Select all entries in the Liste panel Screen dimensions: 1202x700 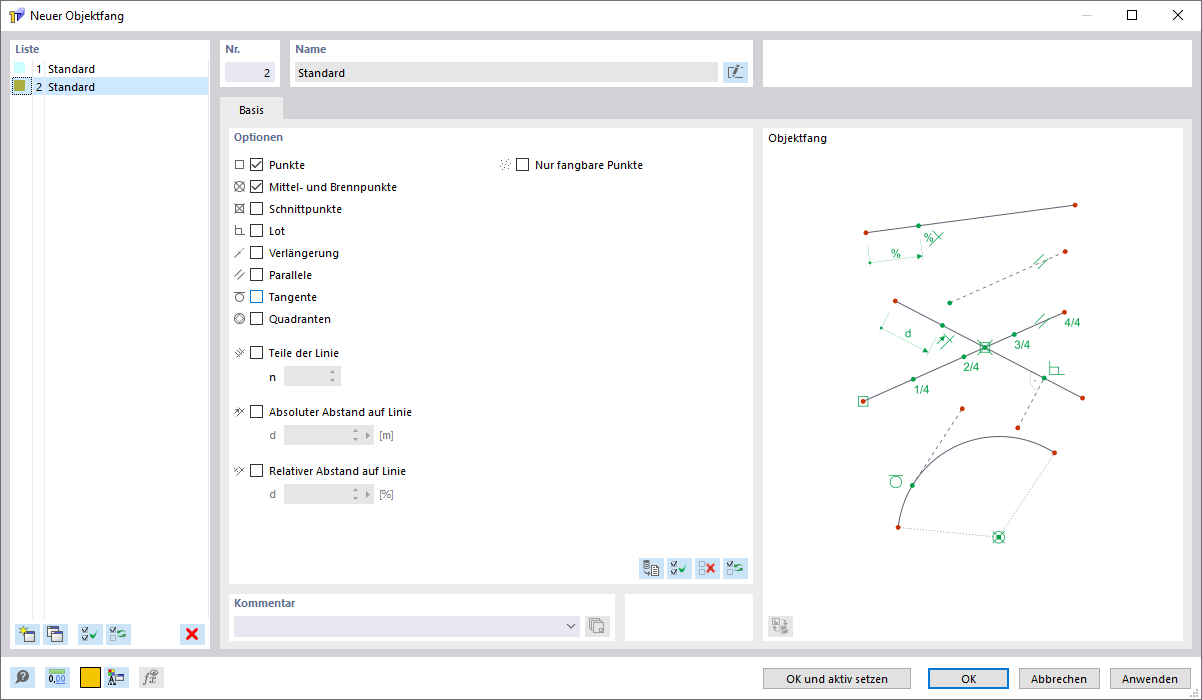[x=91, y=634]
